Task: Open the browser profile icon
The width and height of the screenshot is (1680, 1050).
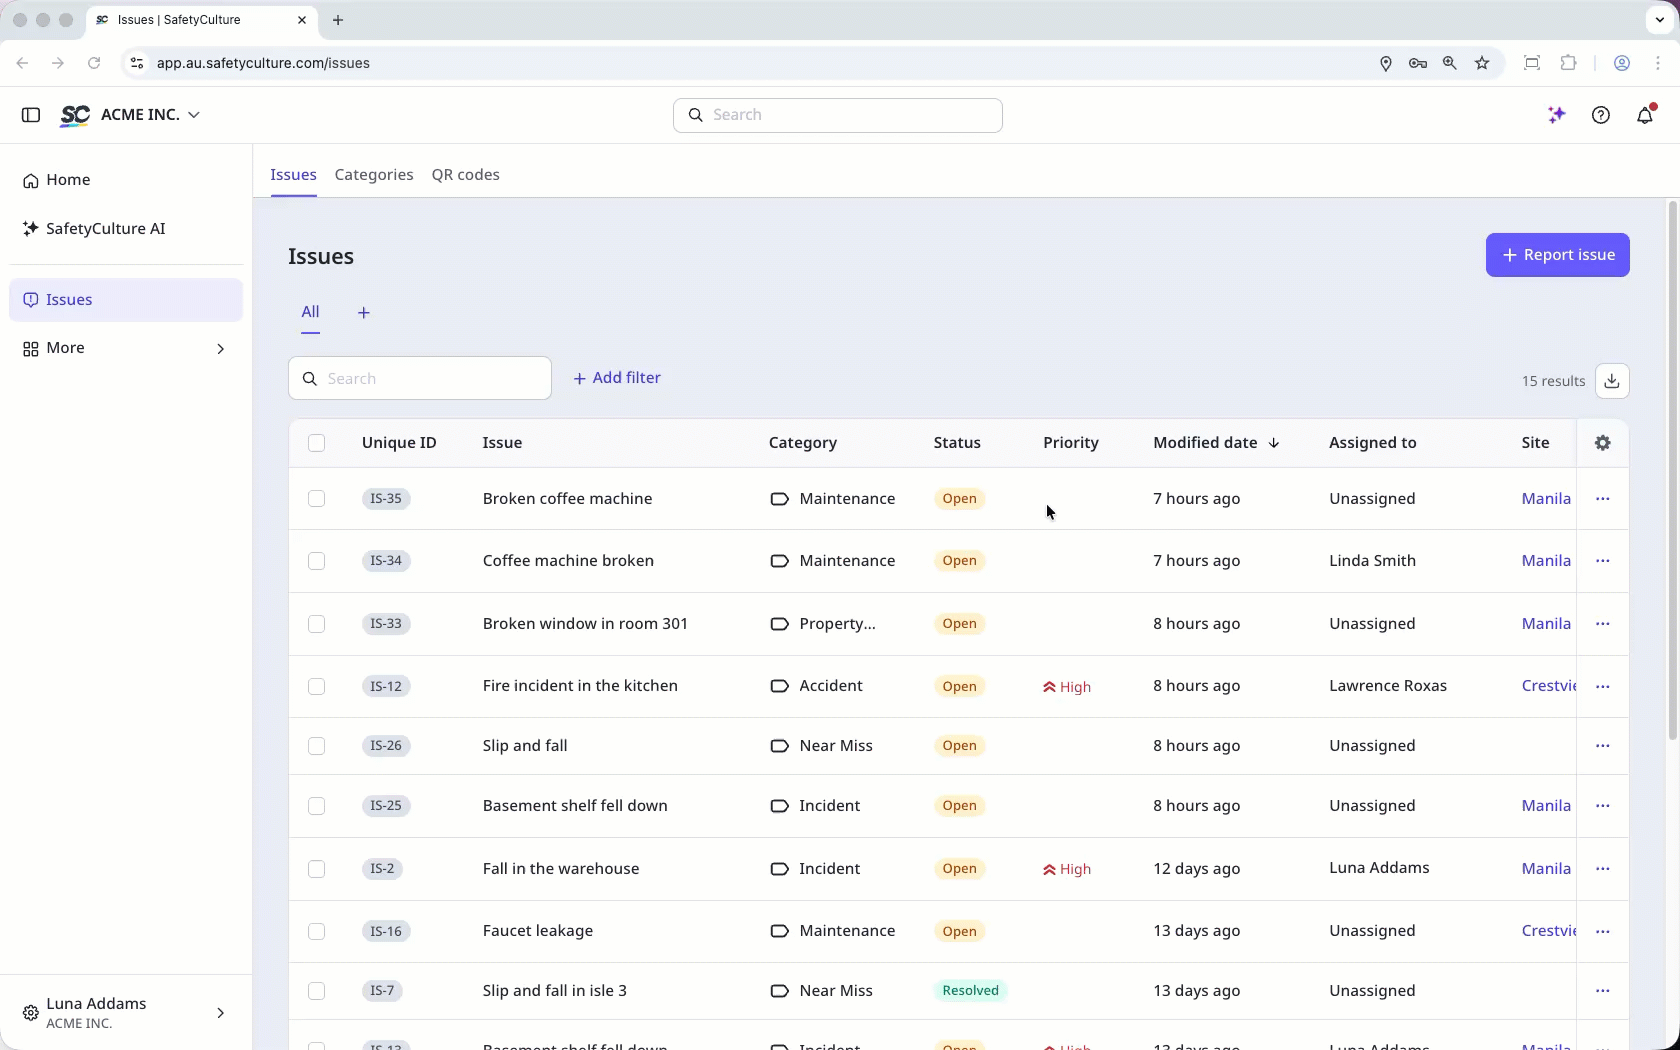Action: click(x=1622, y=63)
